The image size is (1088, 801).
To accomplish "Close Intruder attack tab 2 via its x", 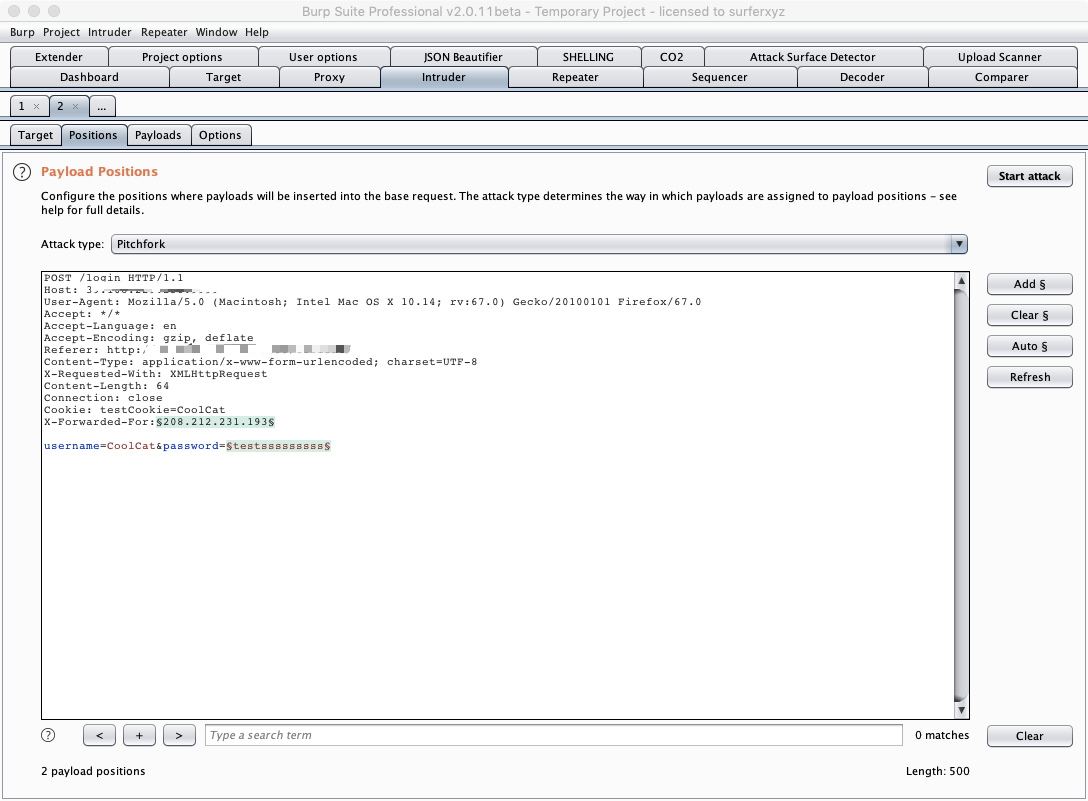I will coord(77,105).
